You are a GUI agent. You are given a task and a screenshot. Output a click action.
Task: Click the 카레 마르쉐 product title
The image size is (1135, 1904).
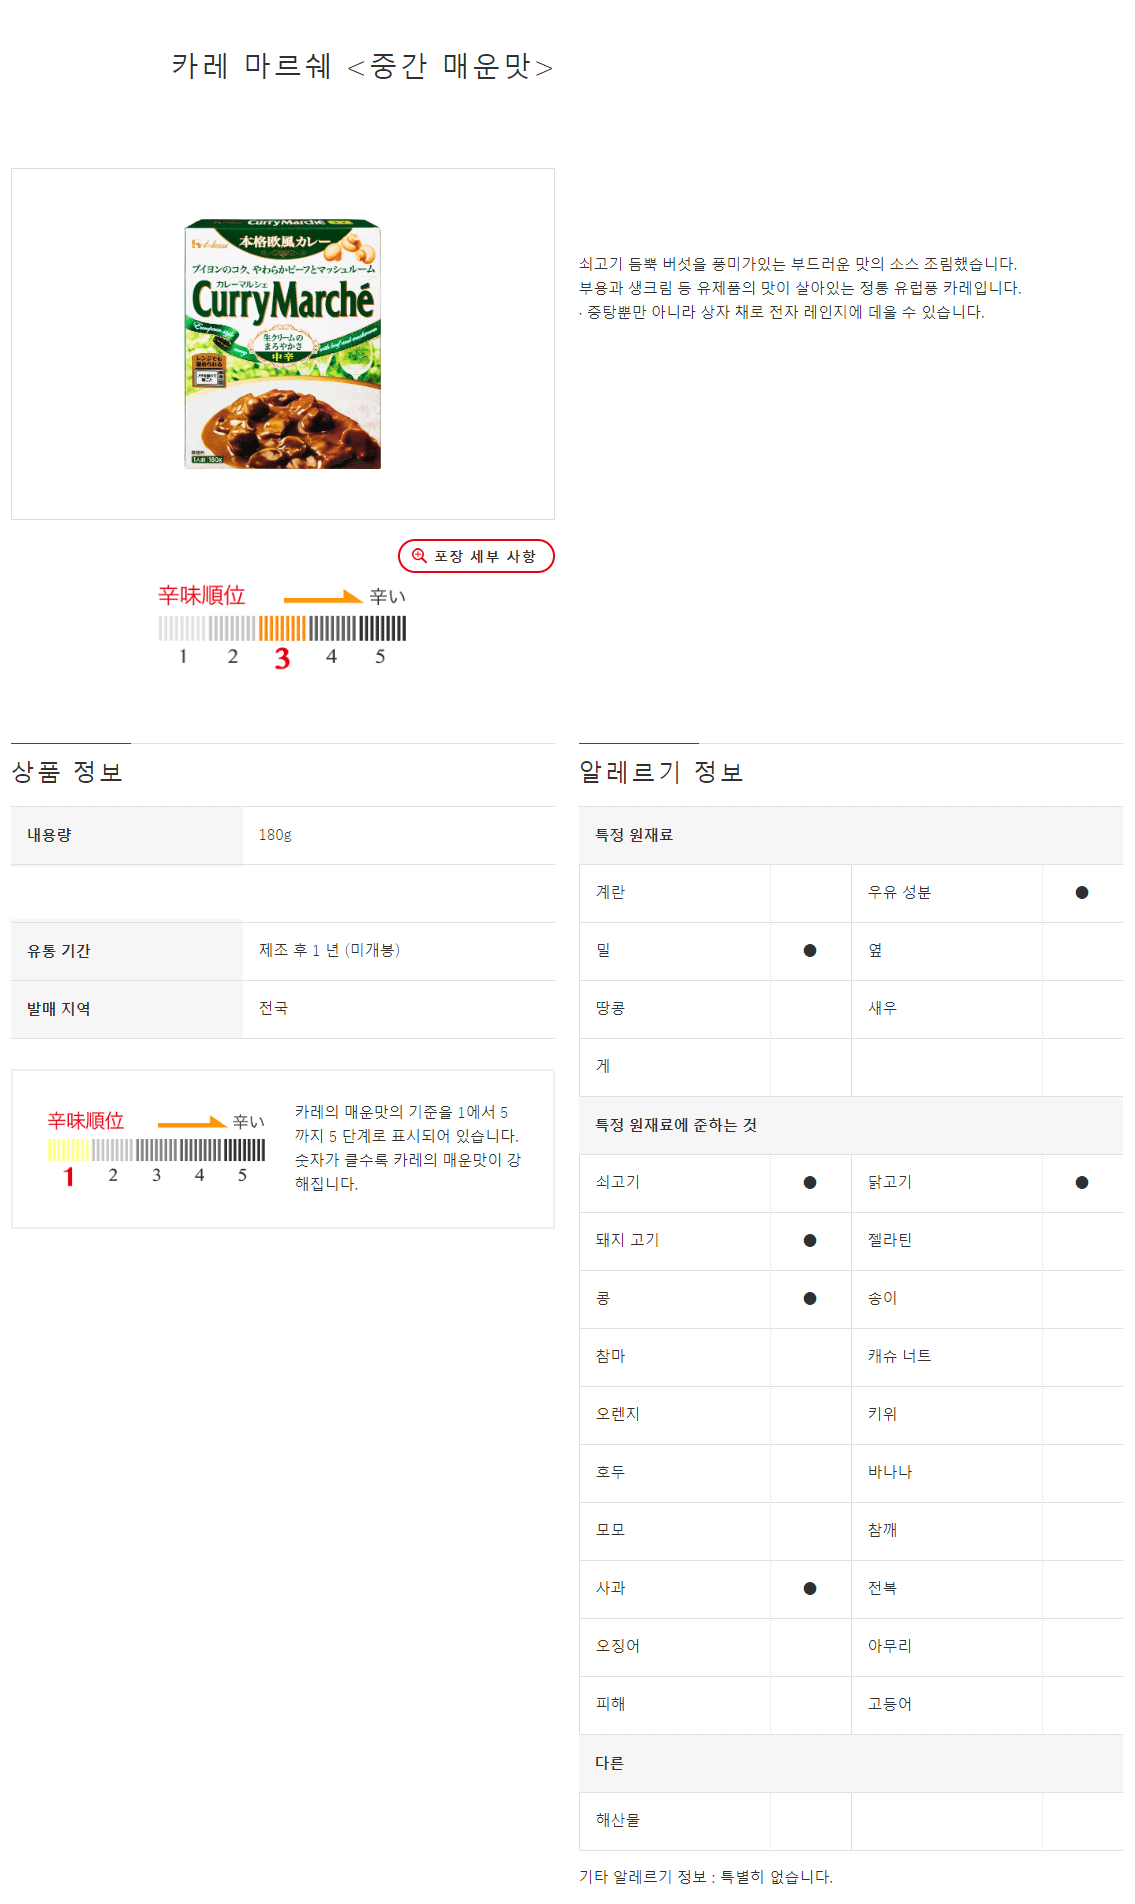pyautogui.click(x=362, y=66)
